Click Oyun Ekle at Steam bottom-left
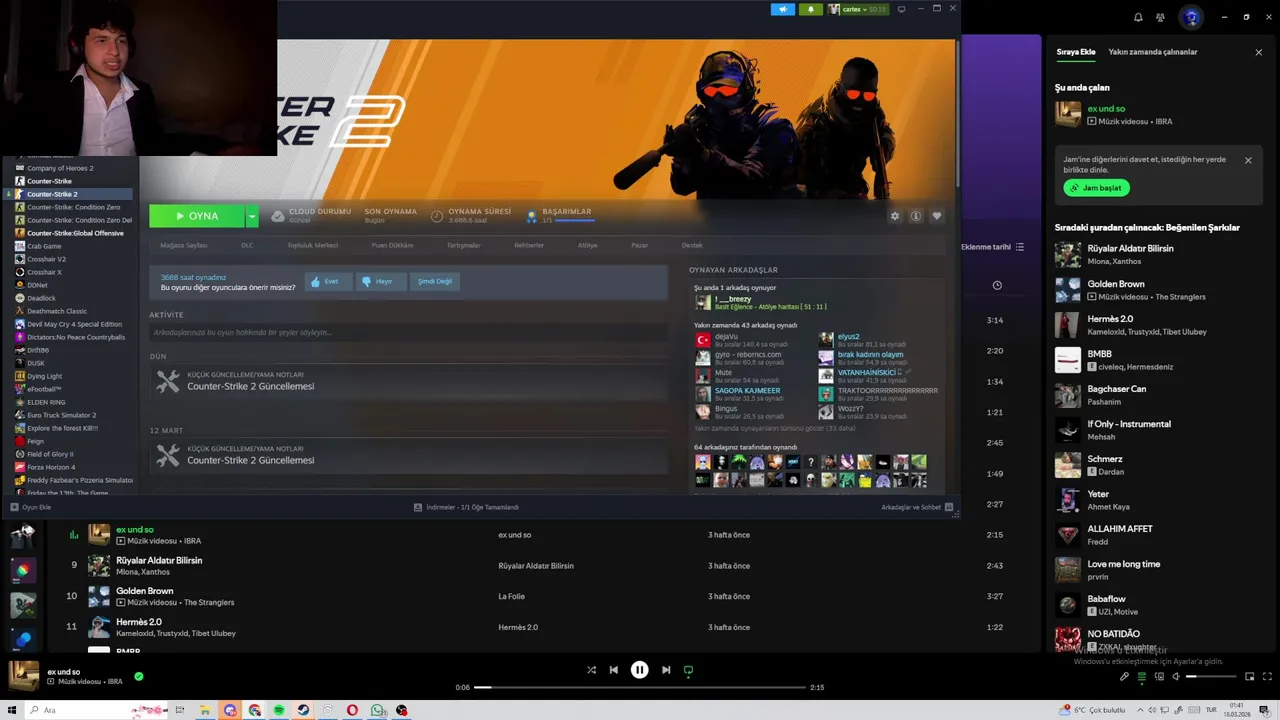Viewport: 1280px width, 720px height. tap(31, 507)
